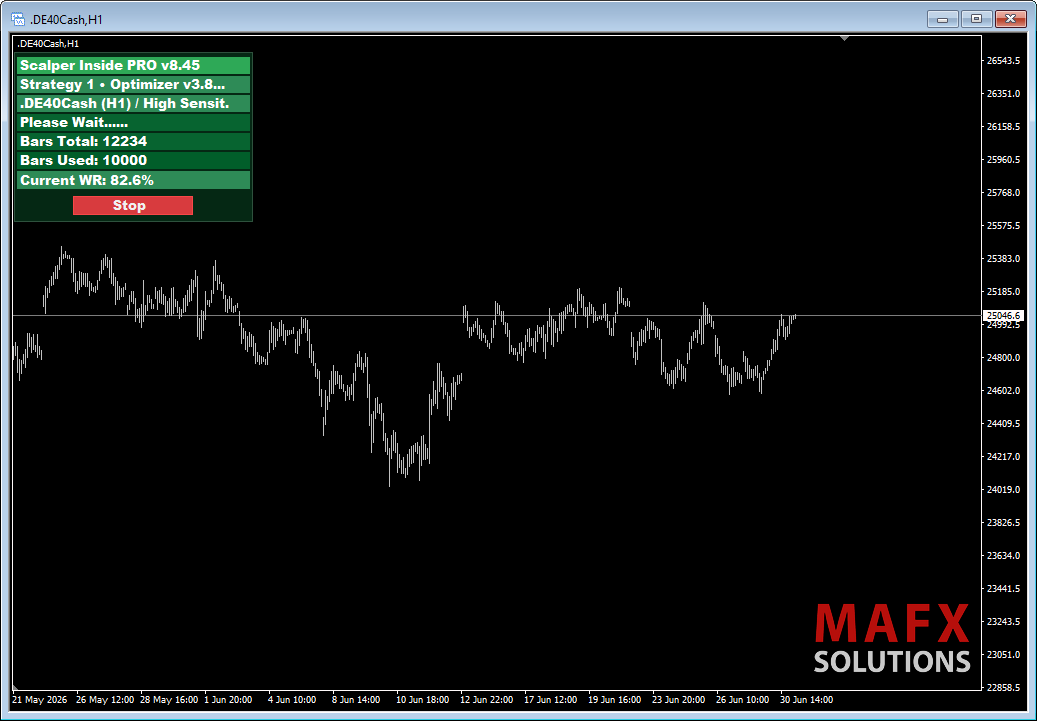Viewport: 1037px width, 721px height.
Task: Minimize the .DE40Cash,H1 chart window
Action: [x=942, y=19]
